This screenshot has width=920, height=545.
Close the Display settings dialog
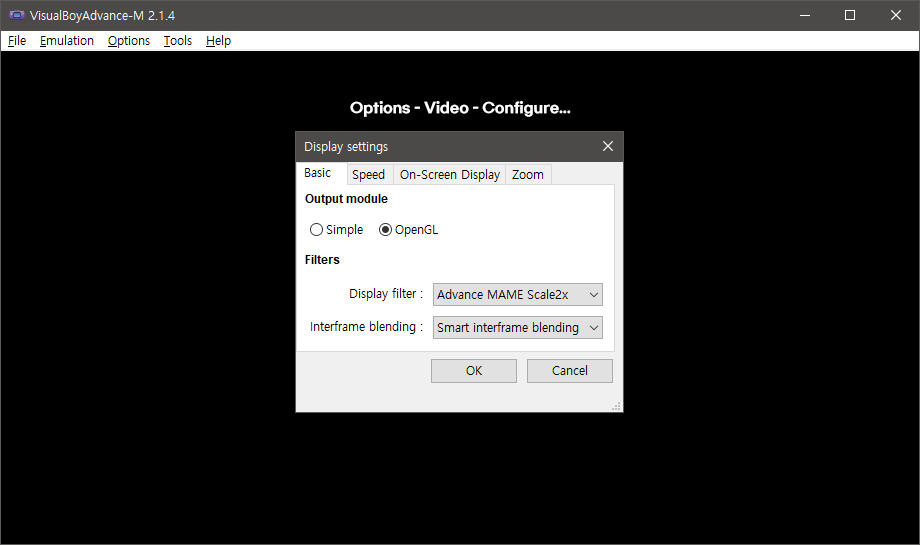click(608, 146)
